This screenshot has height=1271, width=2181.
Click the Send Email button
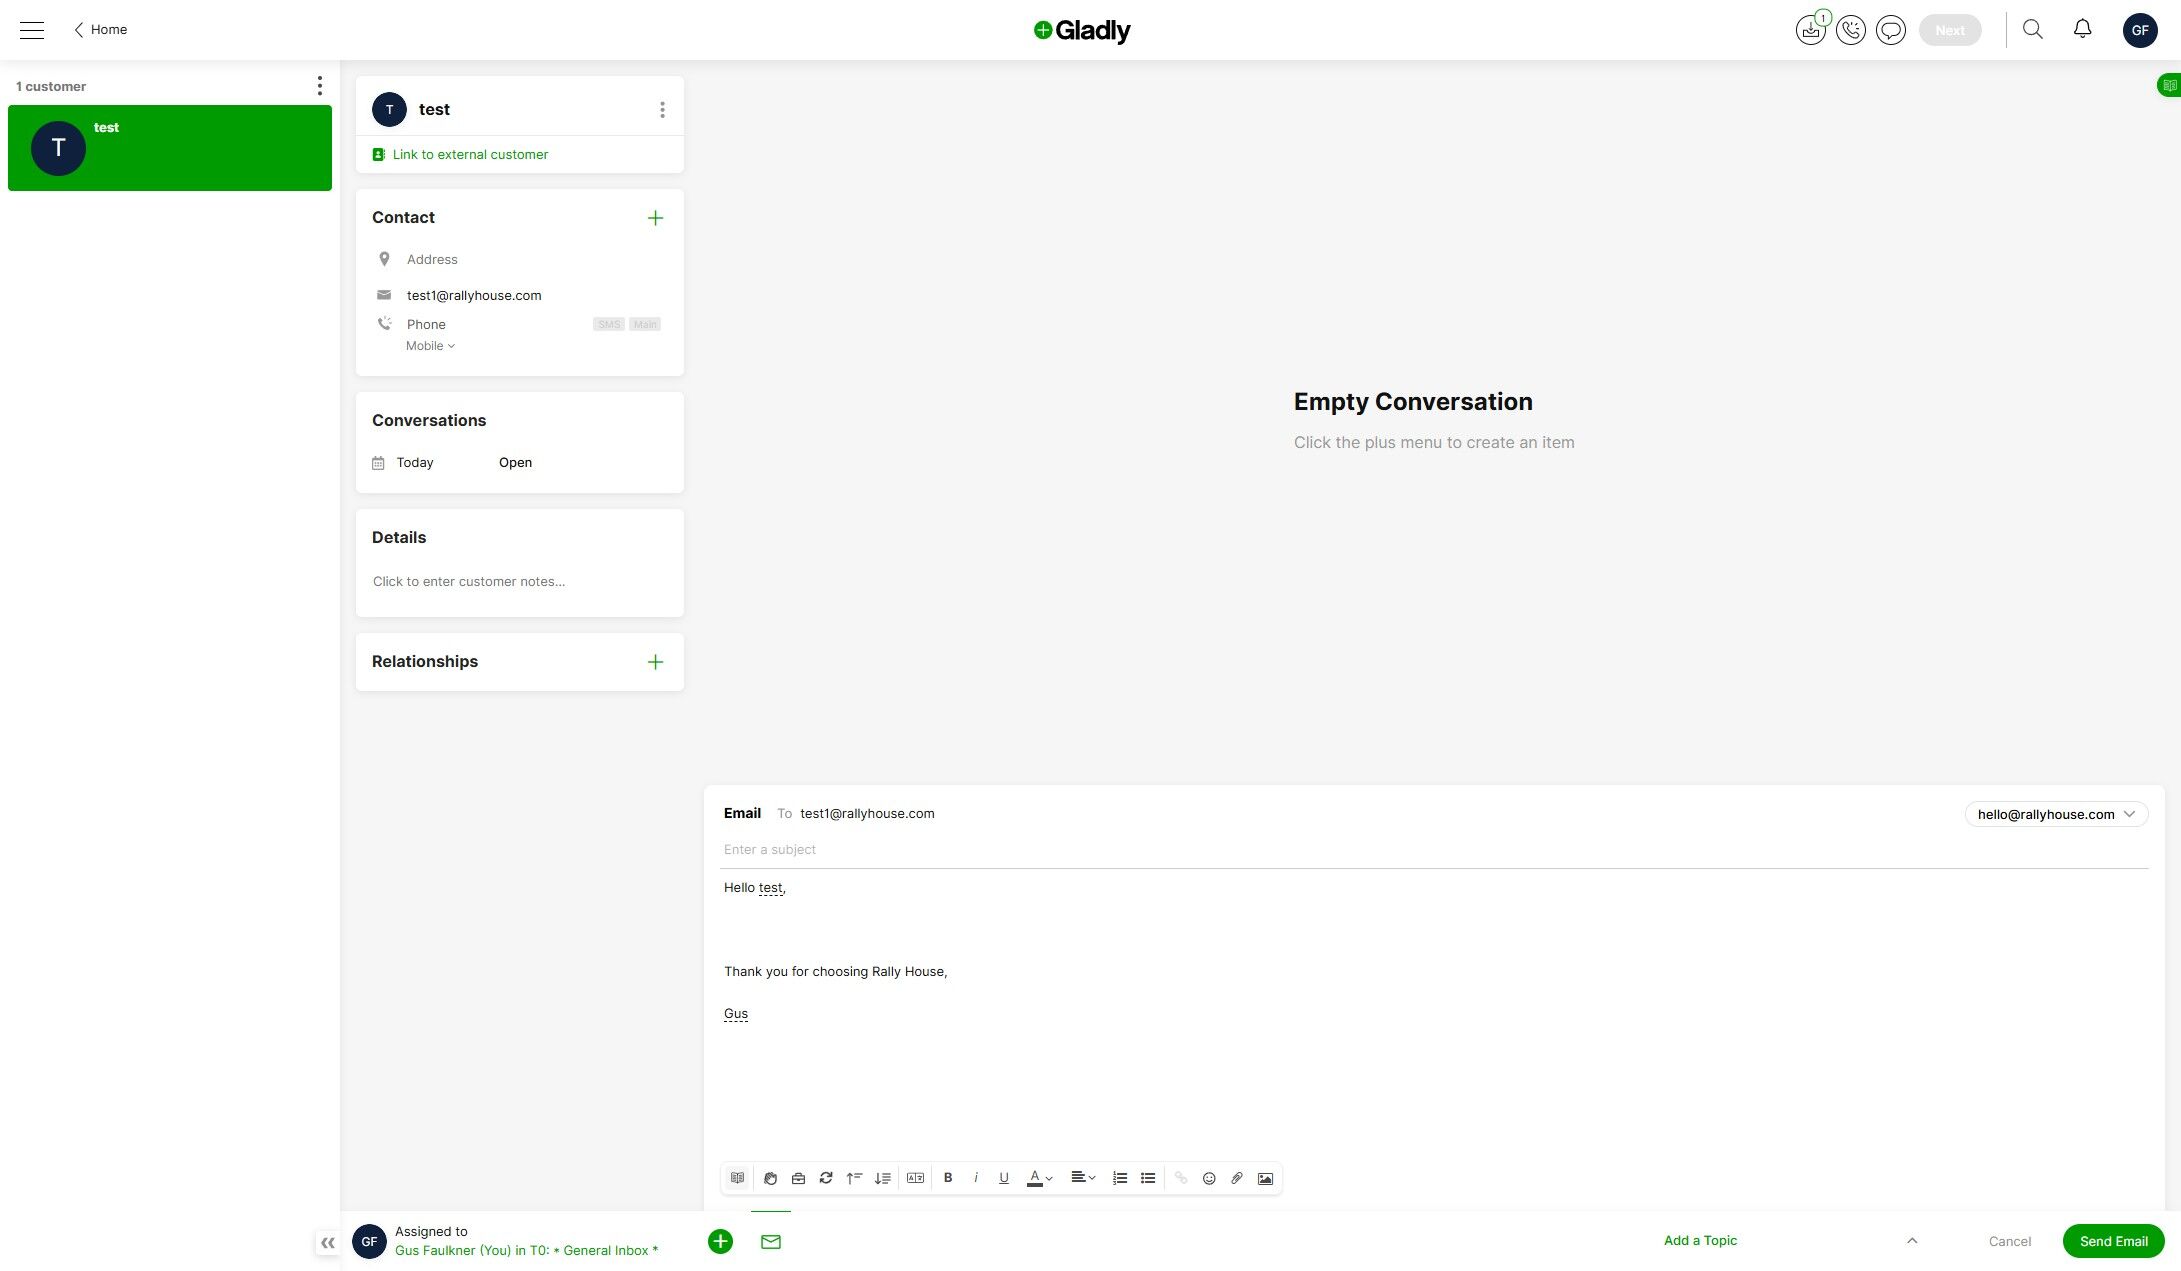click(2113, 1241)
